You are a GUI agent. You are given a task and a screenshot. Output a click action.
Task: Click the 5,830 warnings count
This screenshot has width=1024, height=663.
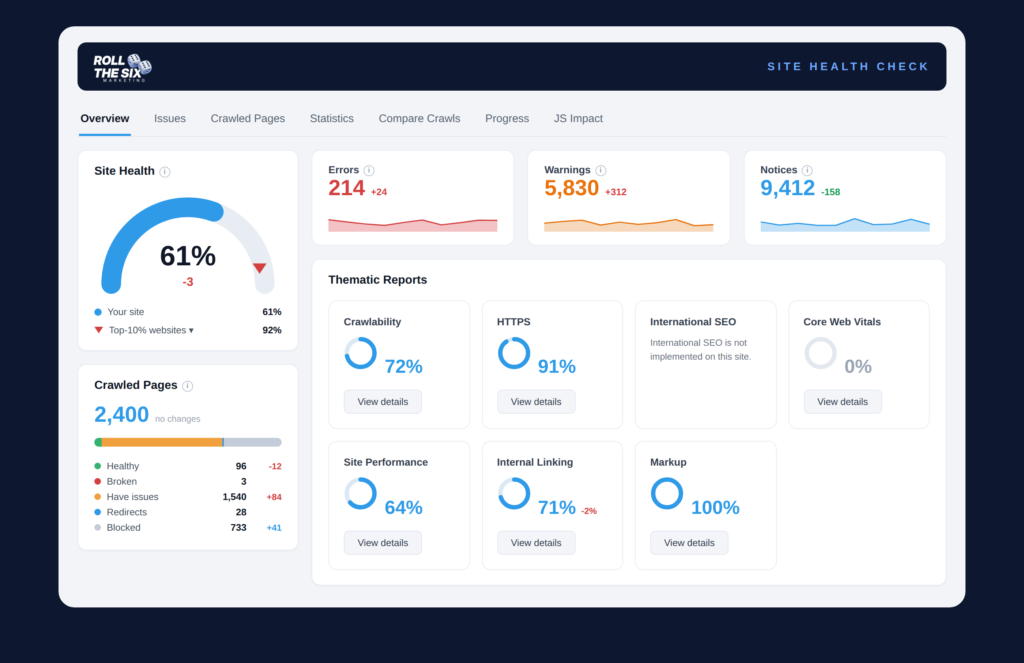571,188
